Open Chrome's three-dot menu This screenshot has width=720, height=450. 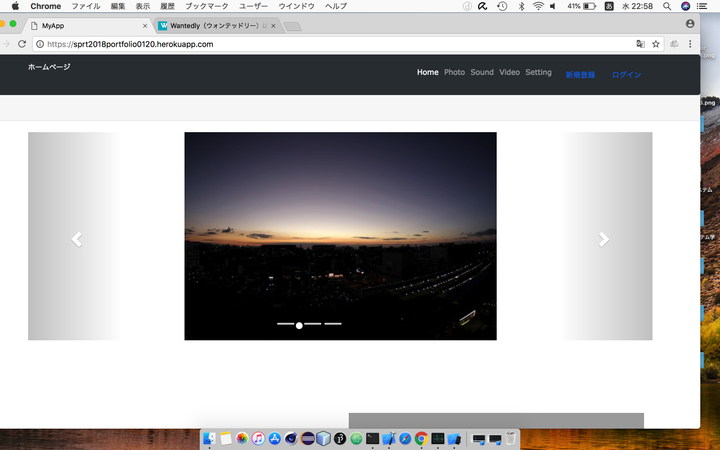(690, 44)
